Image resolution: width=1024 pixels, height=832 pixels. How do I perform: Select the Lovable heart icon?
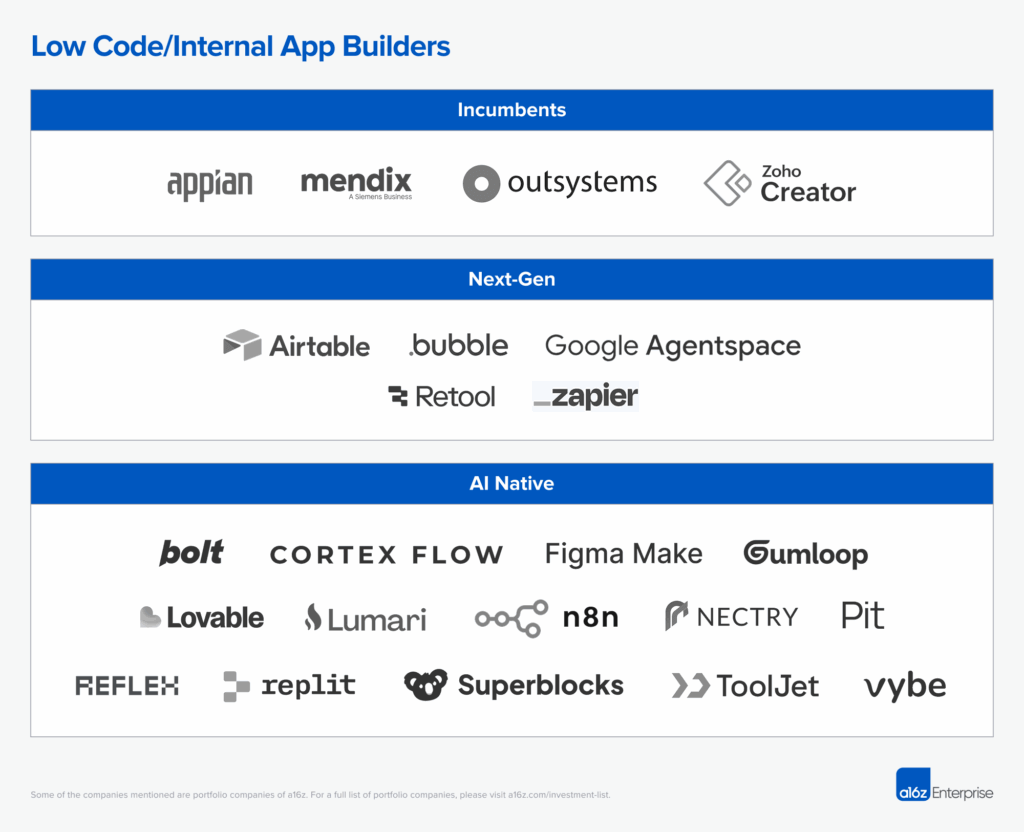click(x=149, y=617)
